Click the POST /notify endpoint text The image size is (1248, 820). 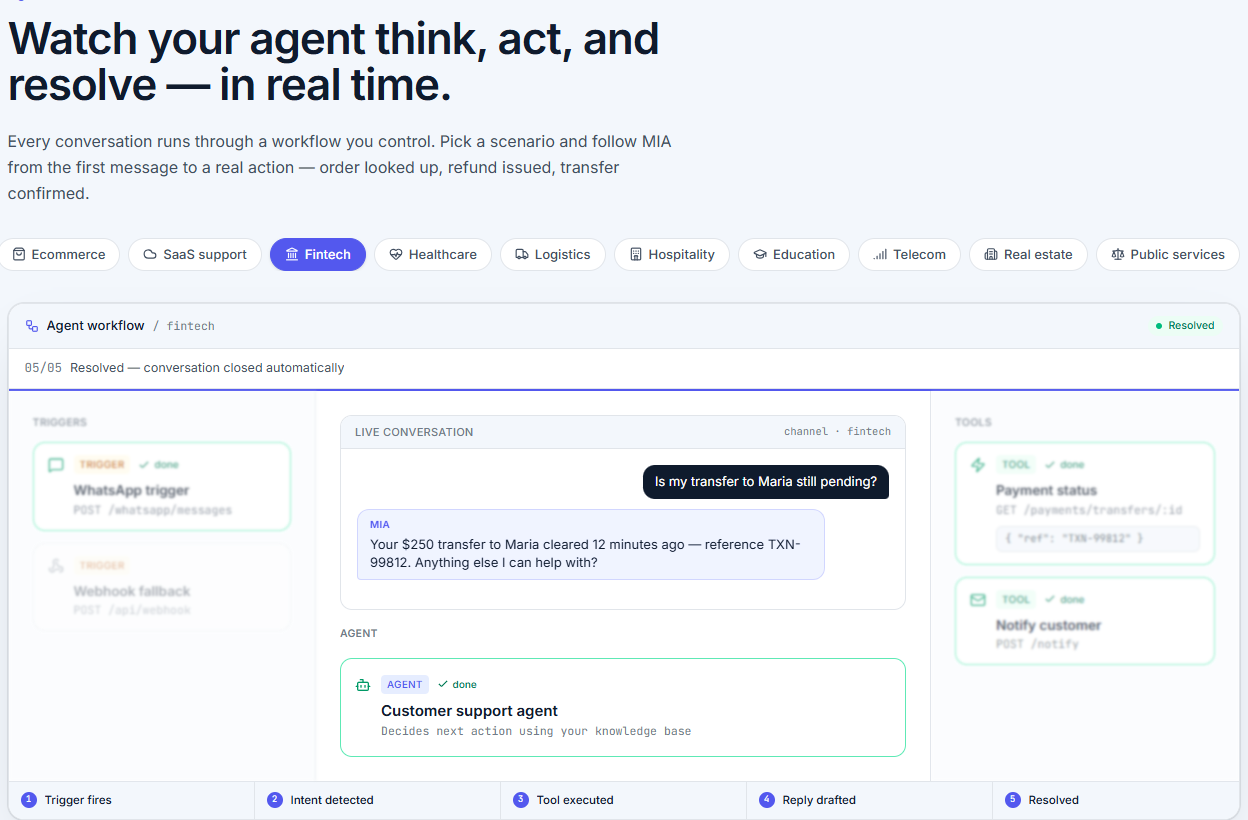click(x=1037, y=644)
